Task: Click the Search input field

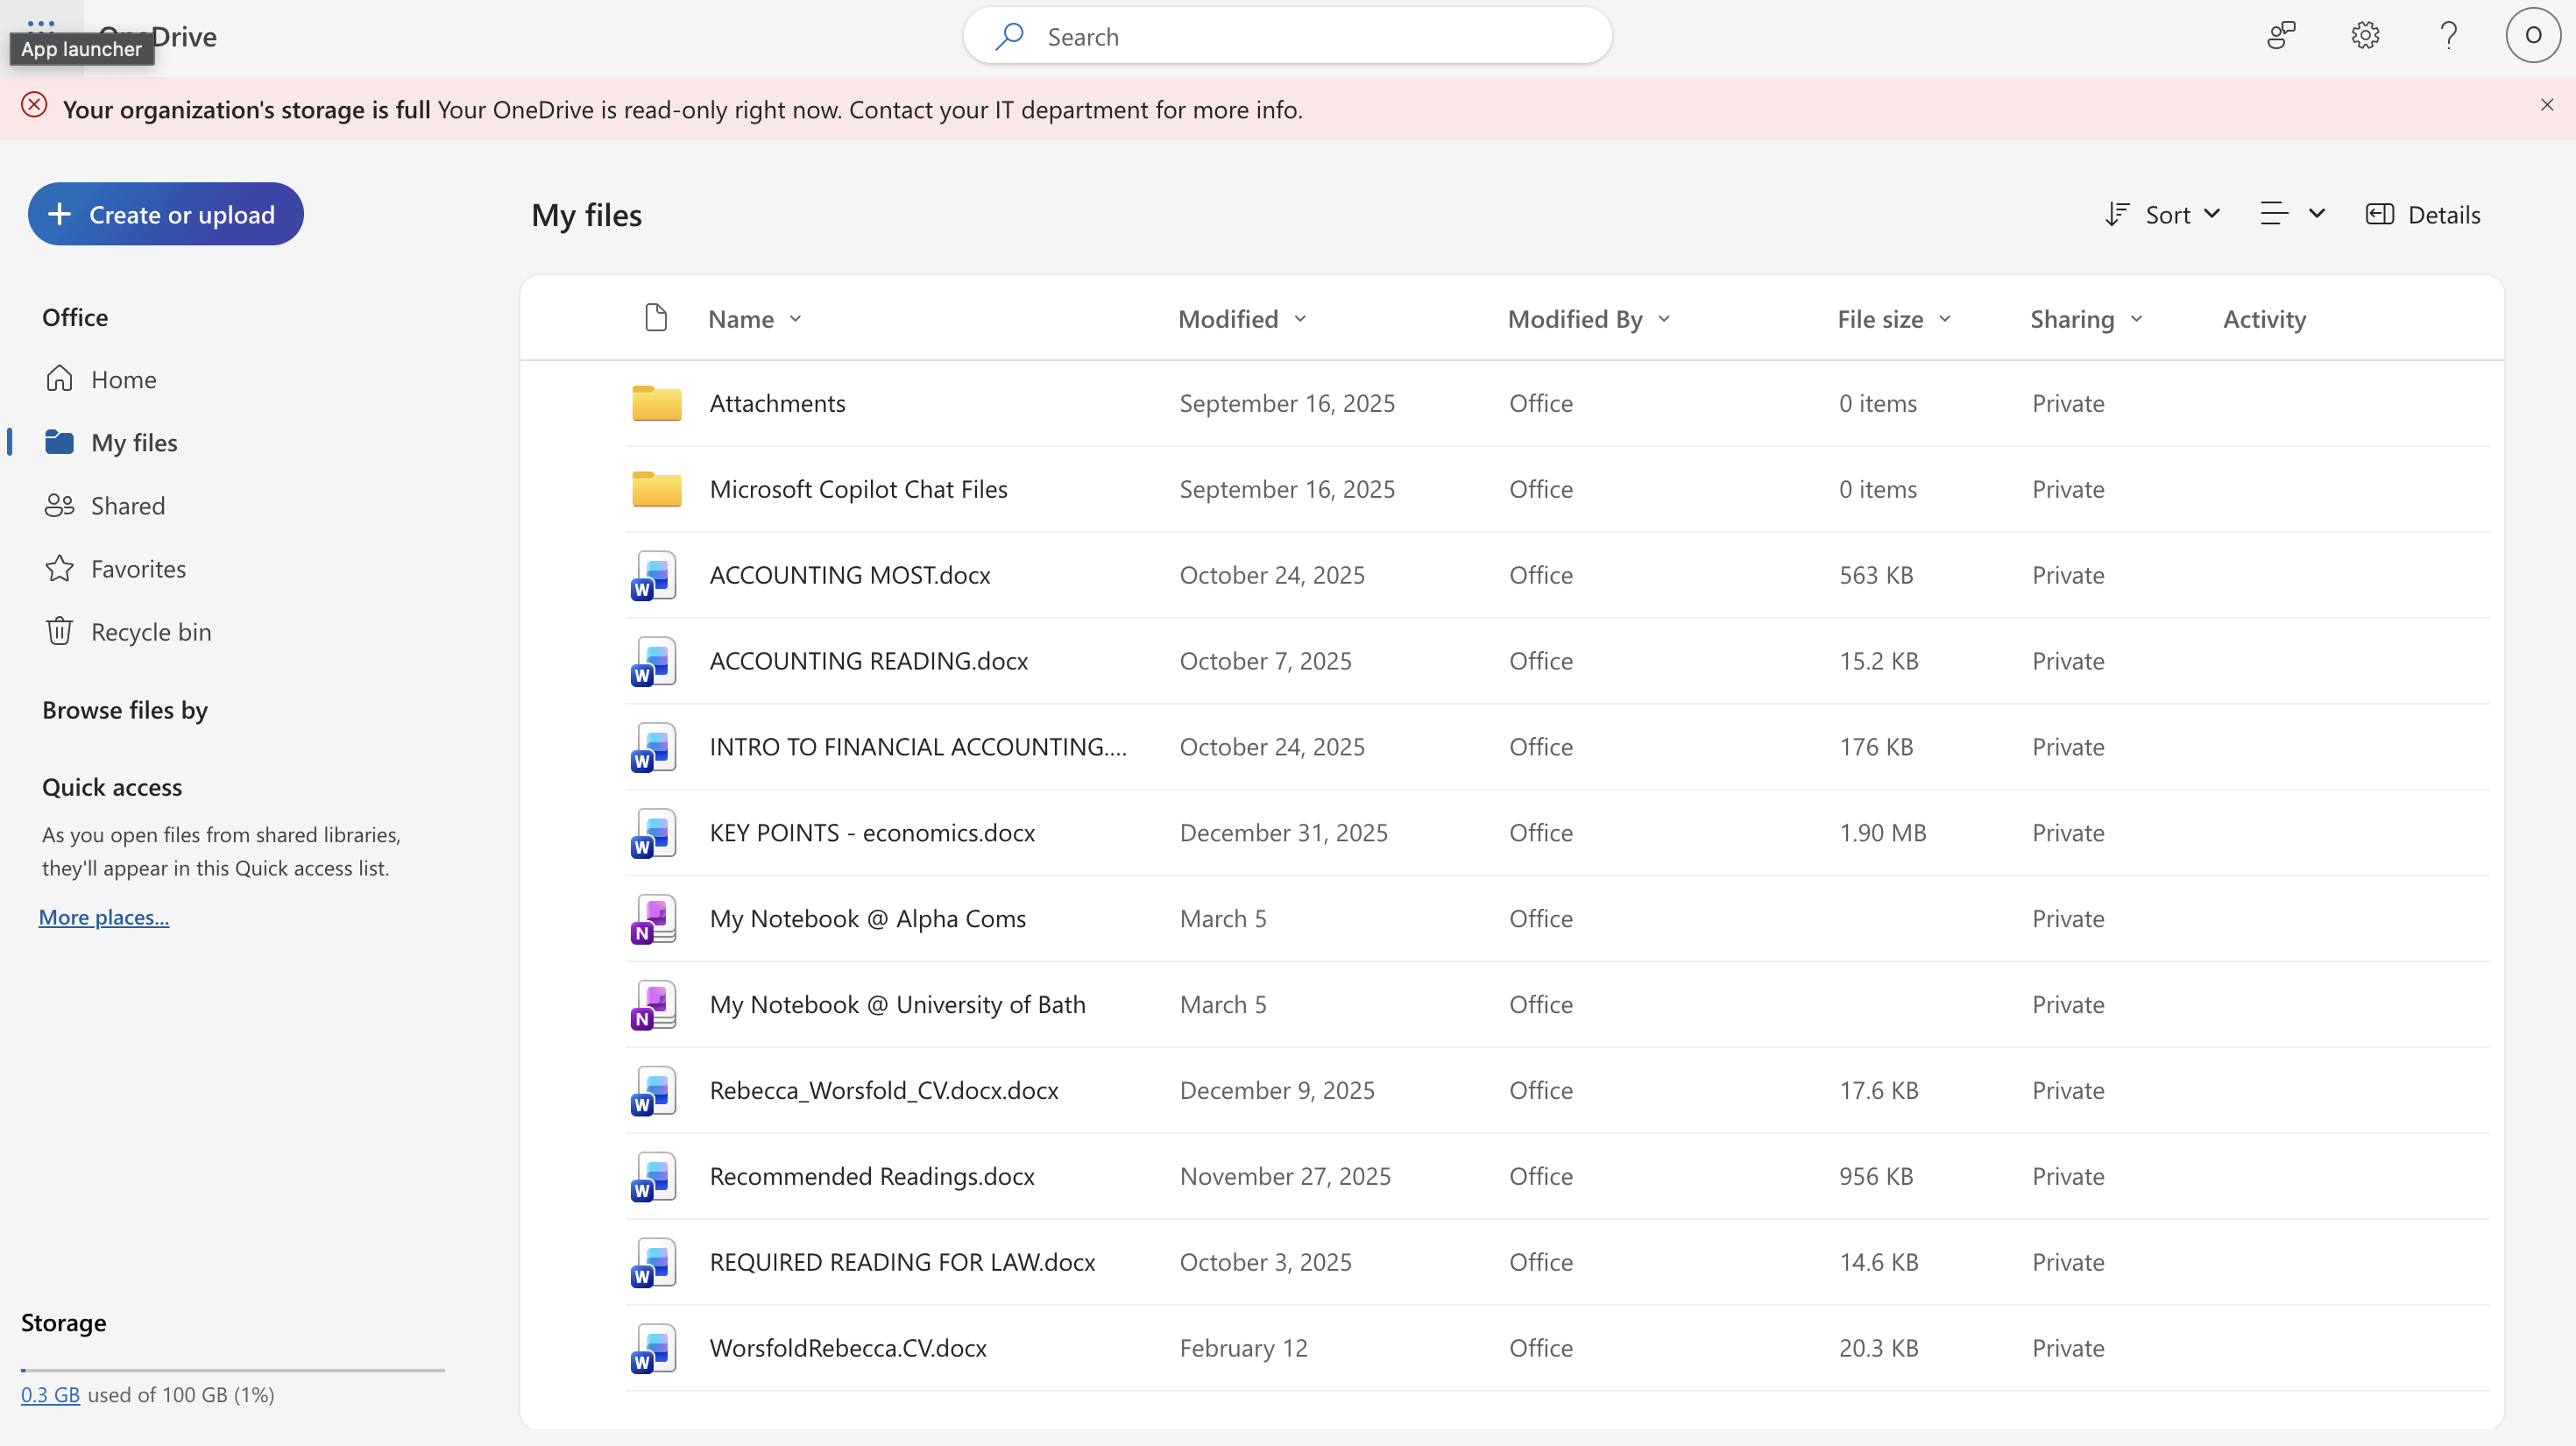Action: pos(1285,35)
